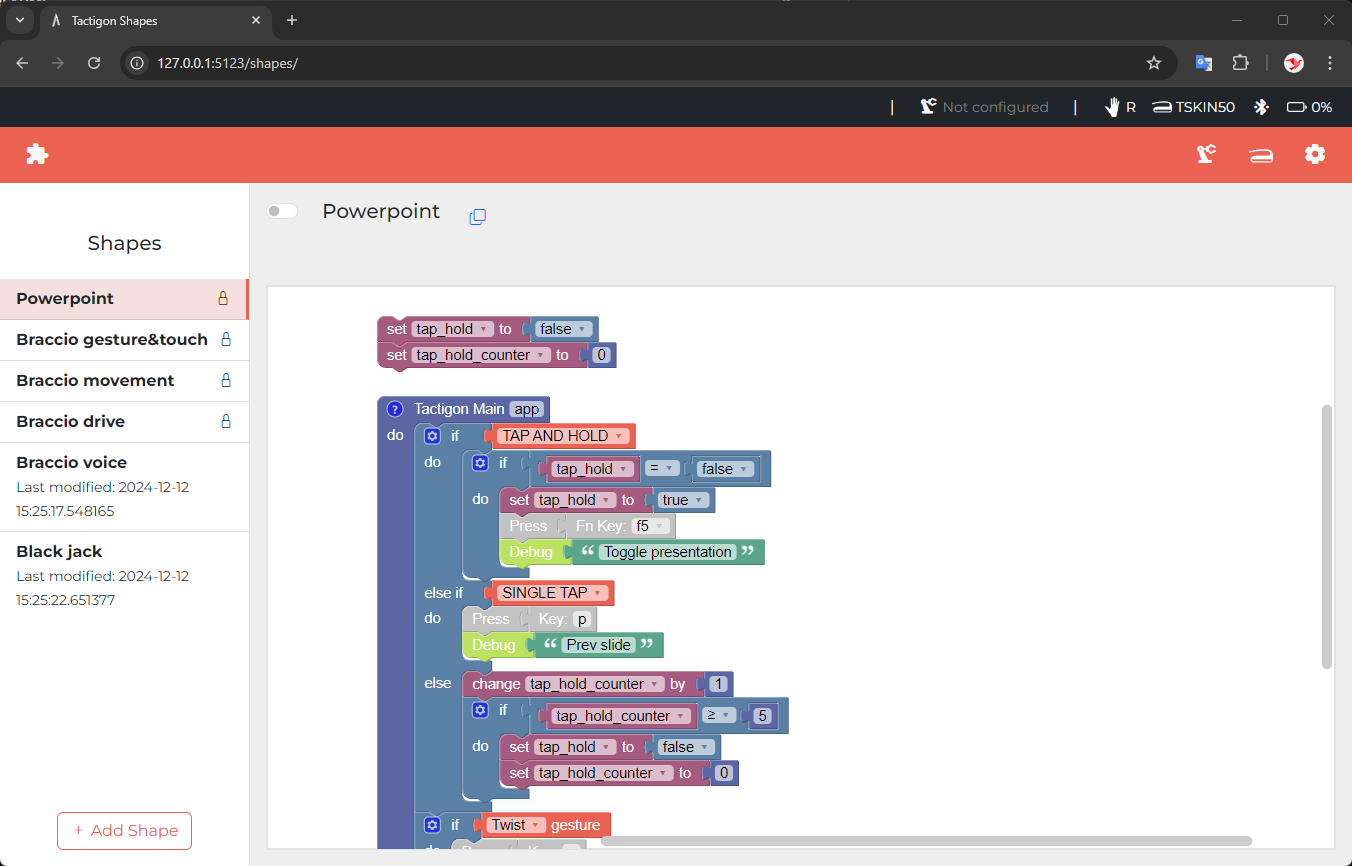
Task: Click the battery 0% indicator
Action: click(x=1309, y=107)
